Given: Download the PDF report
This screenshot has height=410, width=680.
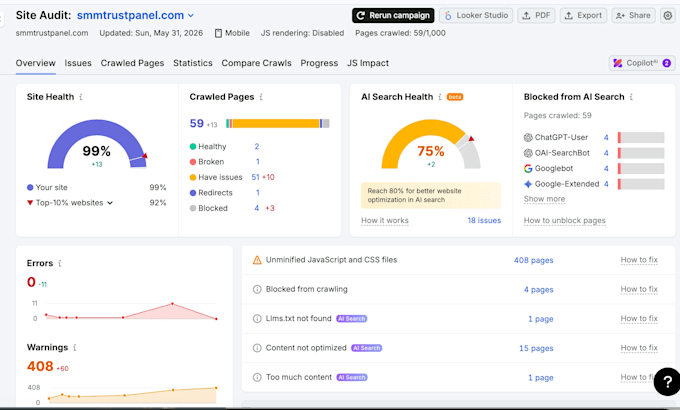Looking at the screenshot, I should click(536, 16).
